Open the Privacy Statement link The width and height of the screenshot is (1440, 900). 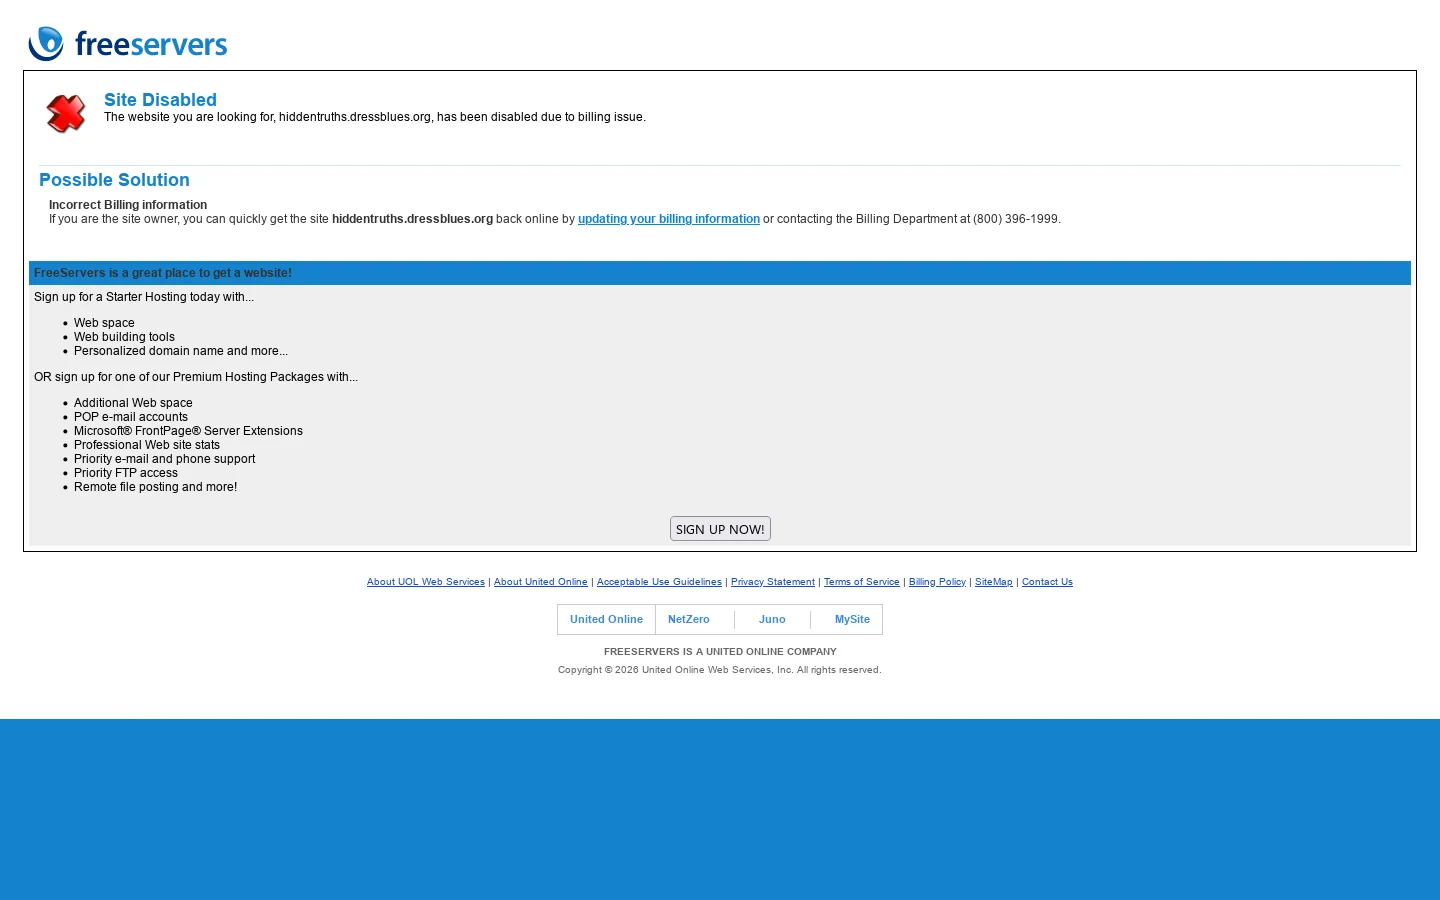[773, 582]
